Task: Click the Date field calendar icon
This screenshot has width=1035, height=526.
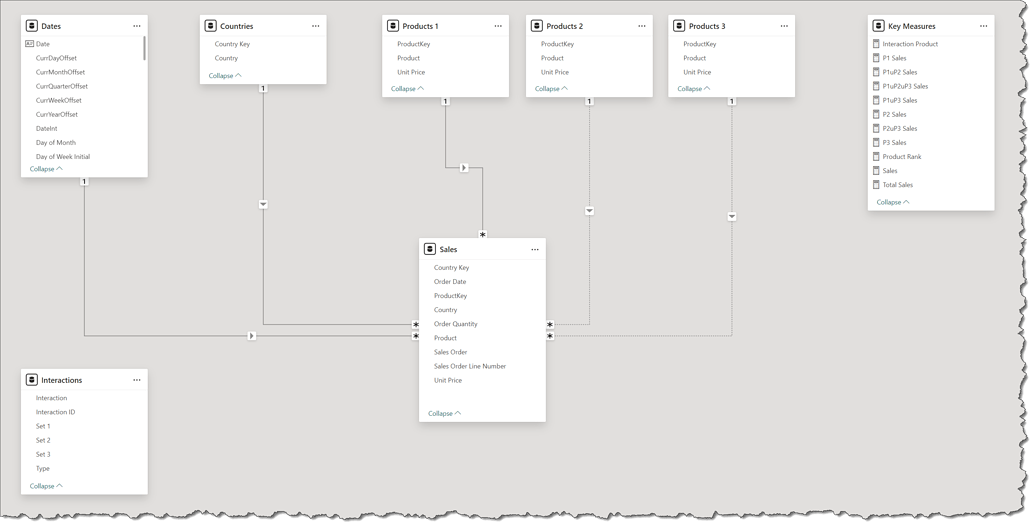Action: 29,44
